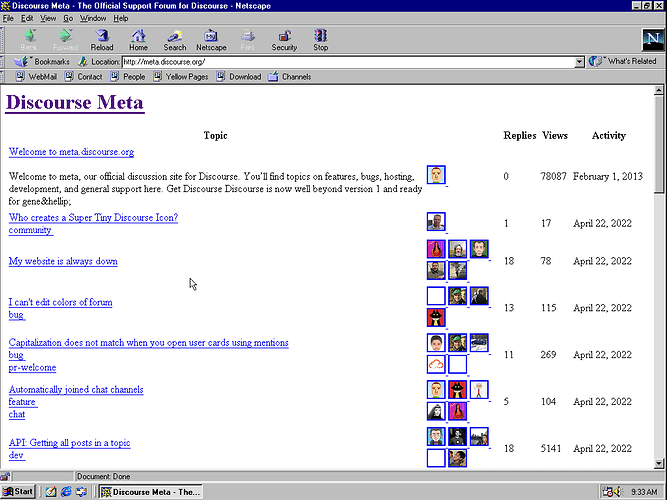
Task: Click avatar in Super Tiny Icon row
Action: click(x=436, y=222)
